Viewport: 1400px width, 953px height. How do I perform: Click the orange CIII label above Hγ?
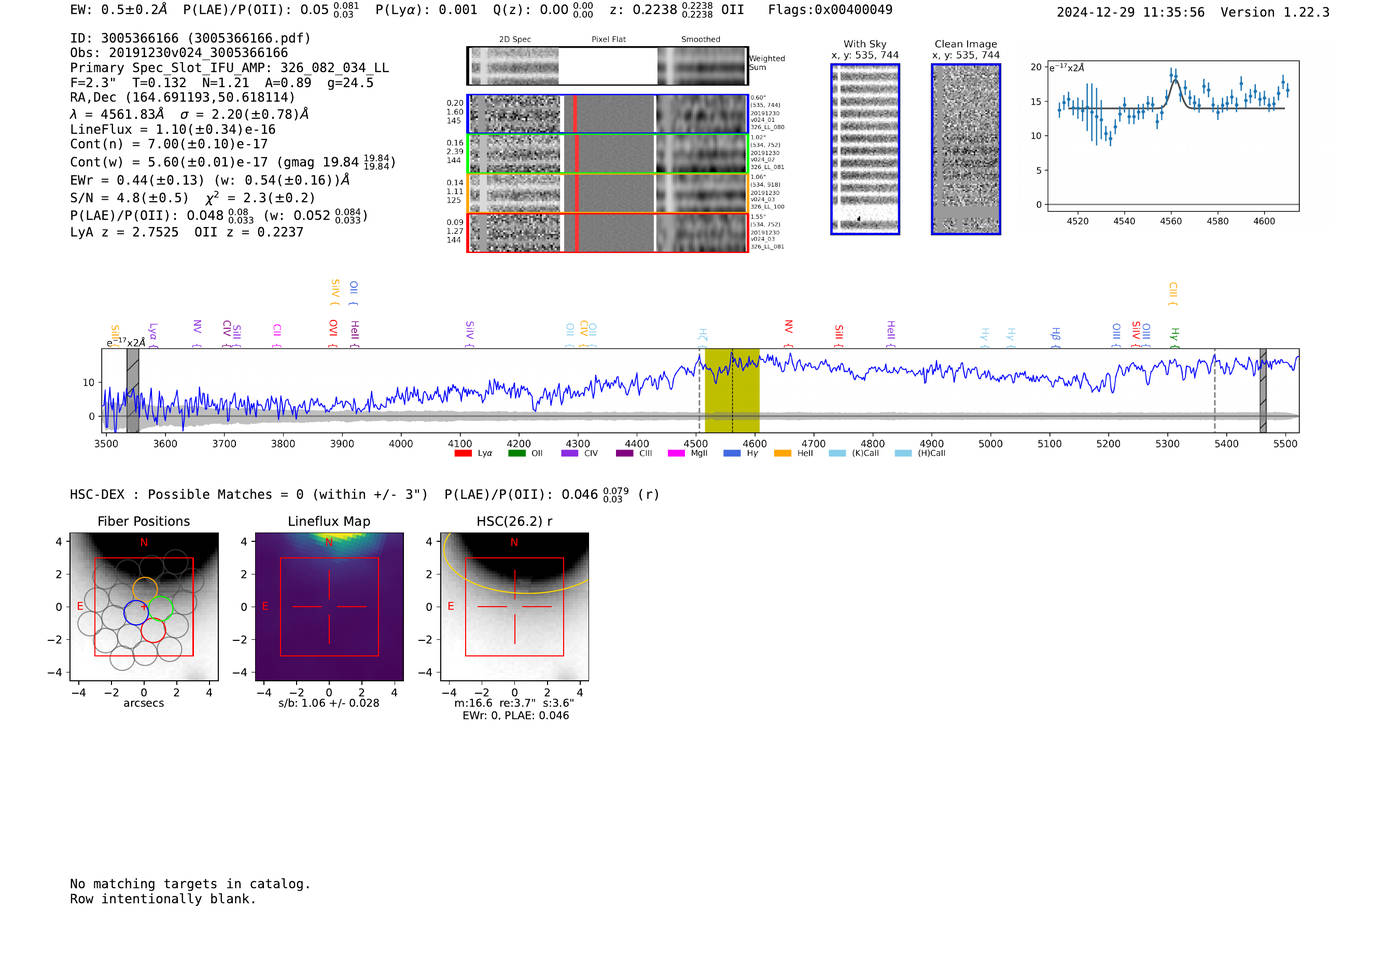coord(1173,292)
